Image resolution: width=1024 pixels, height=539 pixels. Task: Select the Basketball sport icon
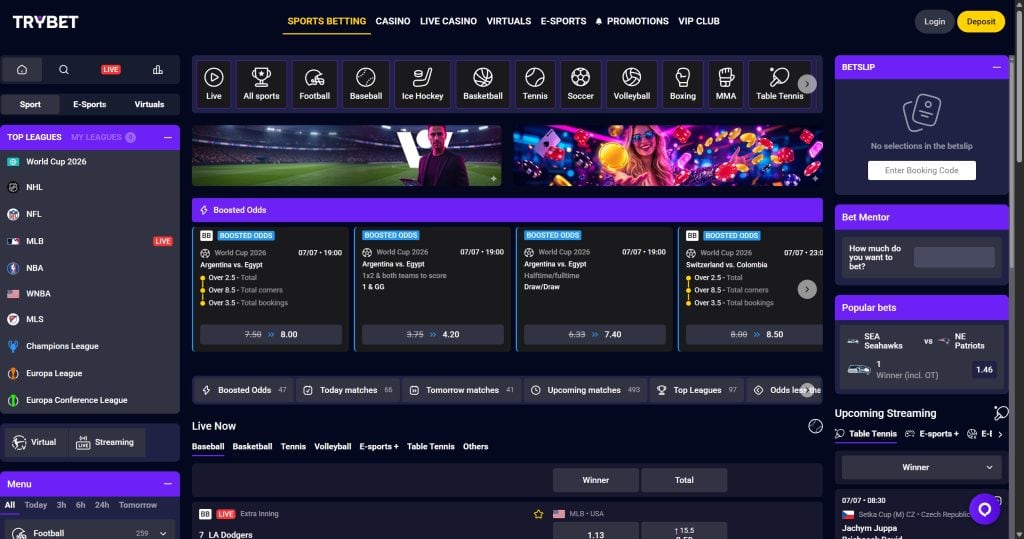(x=483, y=84)
